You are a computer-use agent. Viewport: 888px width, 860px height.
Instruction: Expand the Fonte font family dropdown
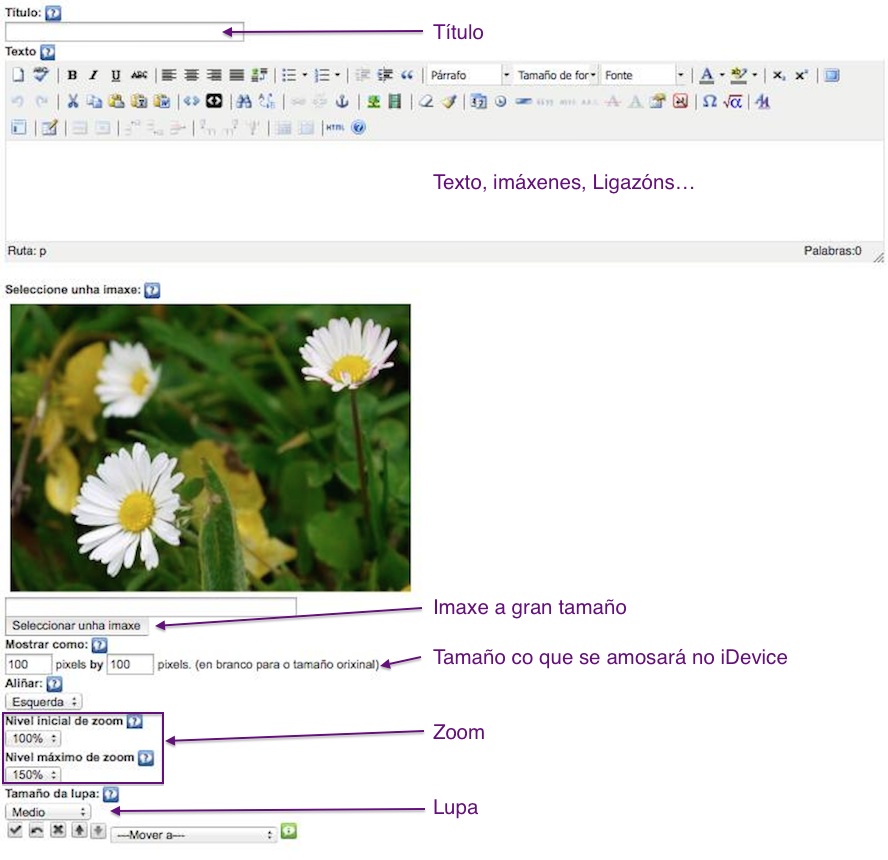pos(645,75)
